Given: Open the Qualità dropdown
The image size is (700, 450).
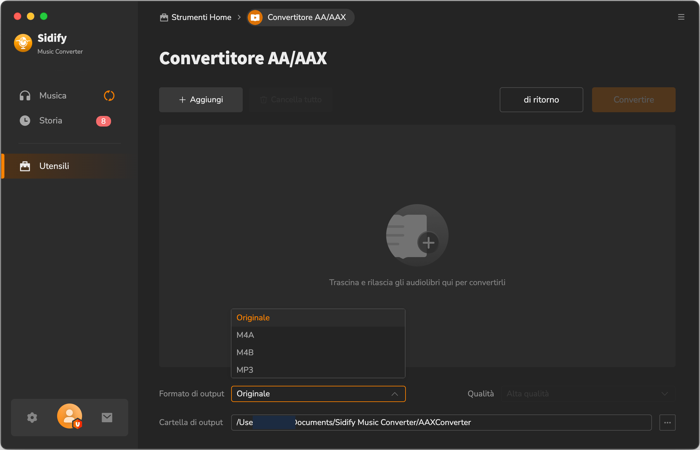Looking at the screenshot, I should 588,394.
